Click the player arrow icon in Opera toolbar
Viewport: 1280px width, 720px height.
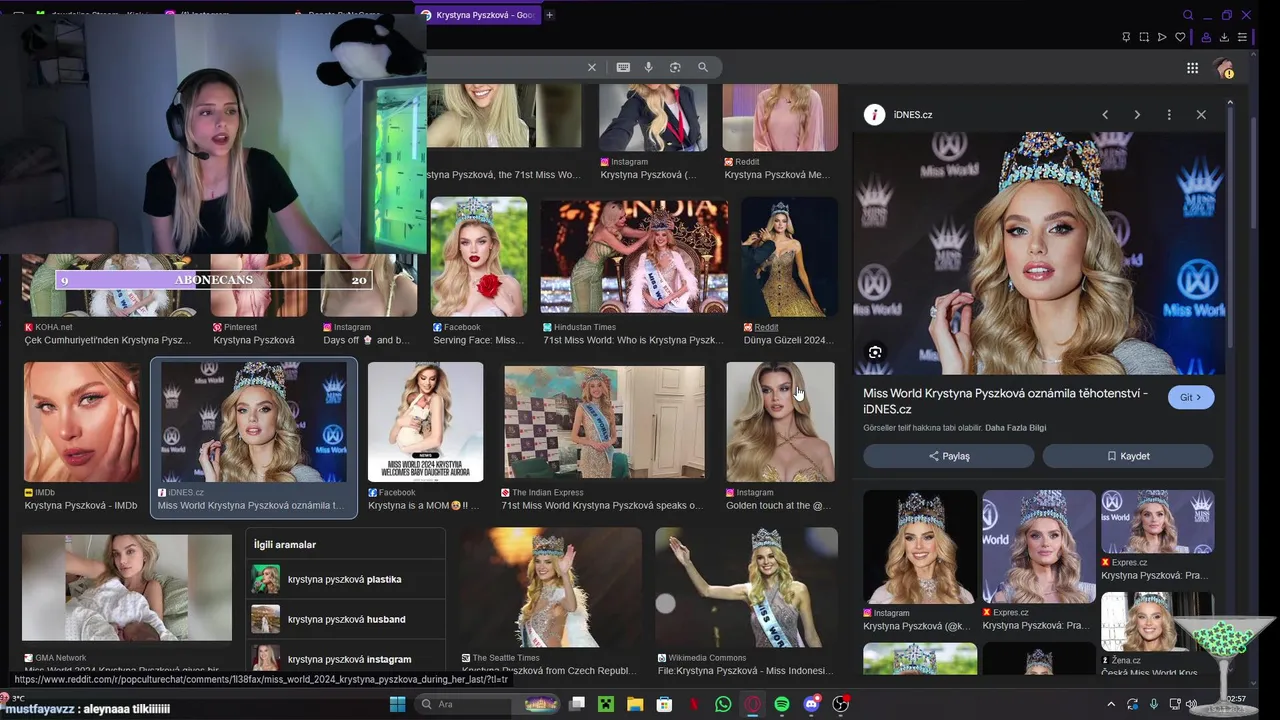coord(1162,37)
